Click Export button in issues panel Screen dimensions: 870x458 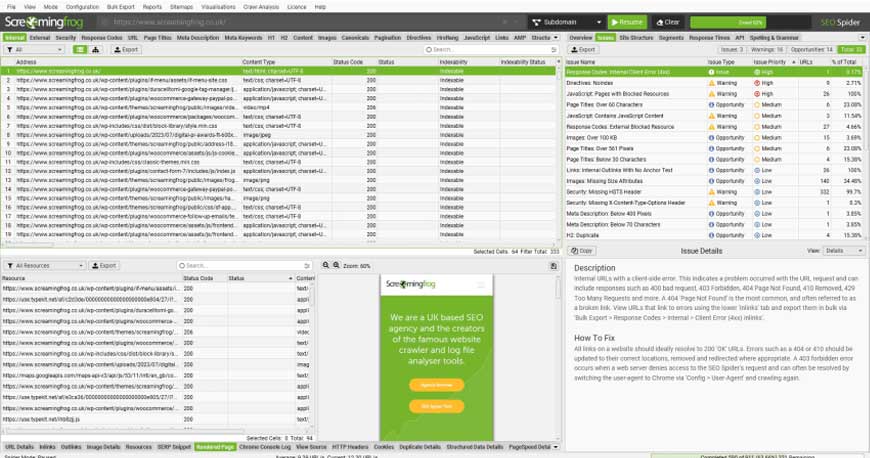click(583, 49)
